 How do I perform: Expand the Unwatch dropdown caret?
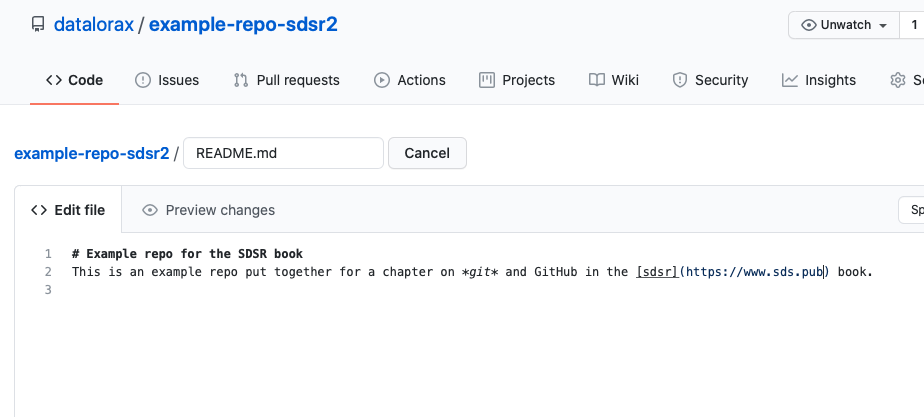(x=883, y=25)
